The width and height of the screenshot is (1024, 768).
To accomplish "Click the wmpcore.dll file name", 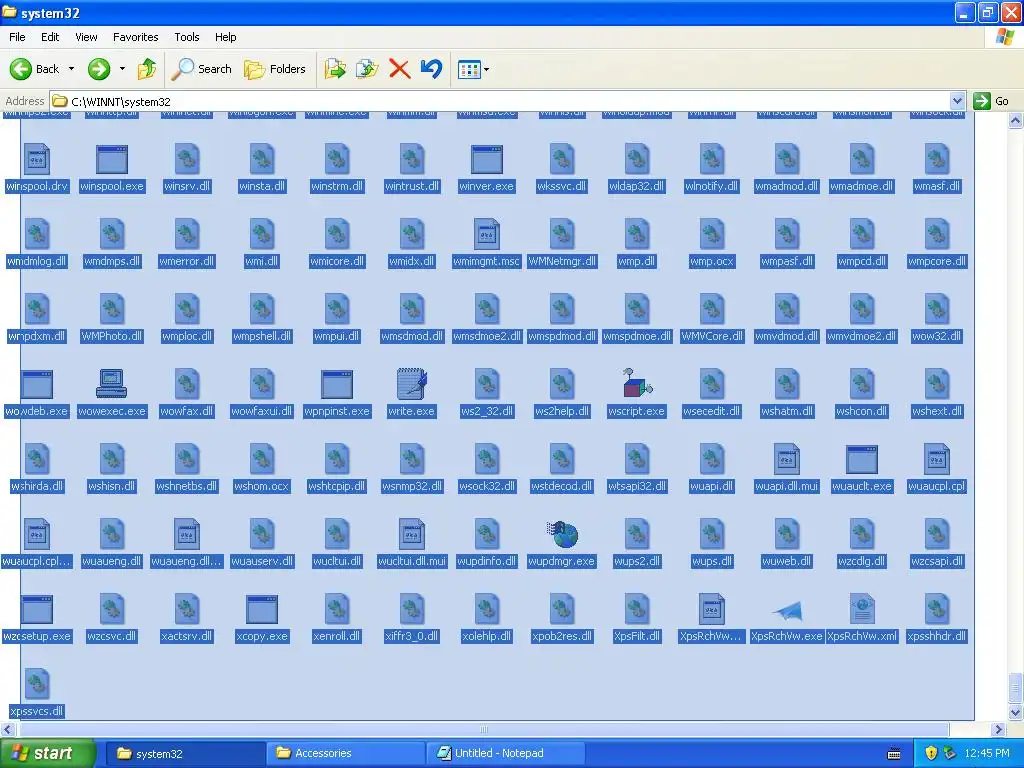I will pyautogui.click(x=936, y=261).
